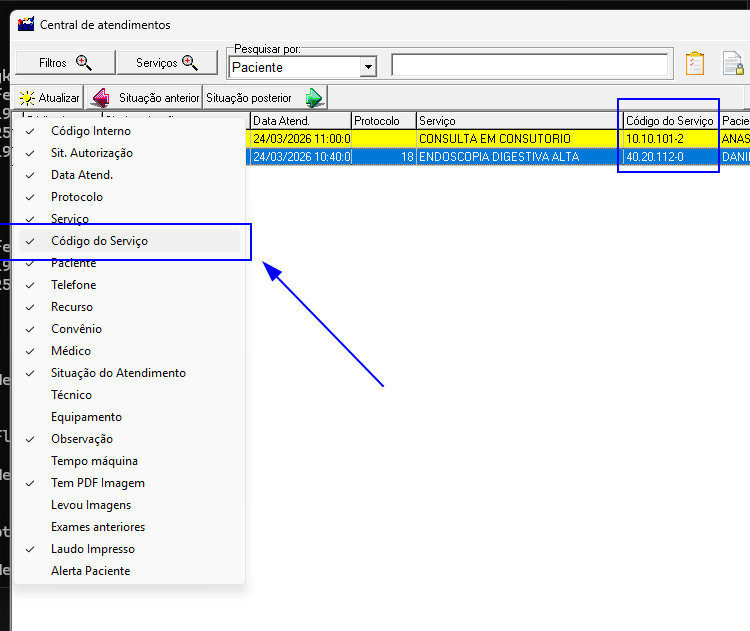Click Situação posterior button

point(249,98)
